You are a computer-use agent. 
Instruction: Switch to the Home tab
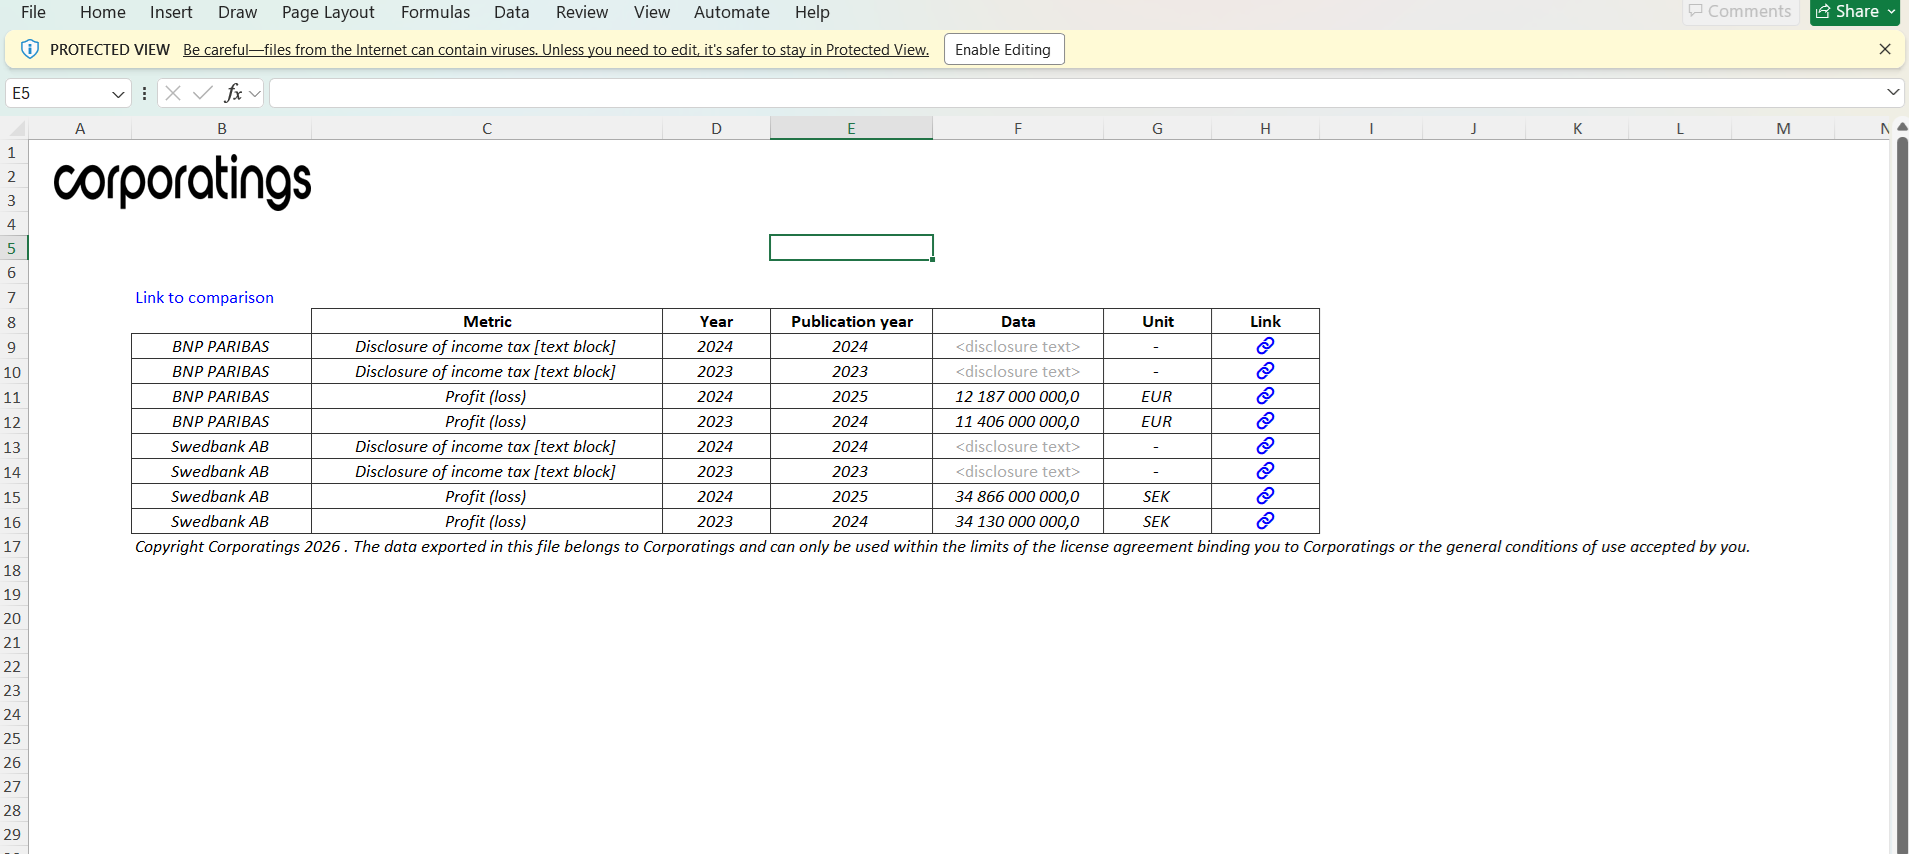pos(103,12)
